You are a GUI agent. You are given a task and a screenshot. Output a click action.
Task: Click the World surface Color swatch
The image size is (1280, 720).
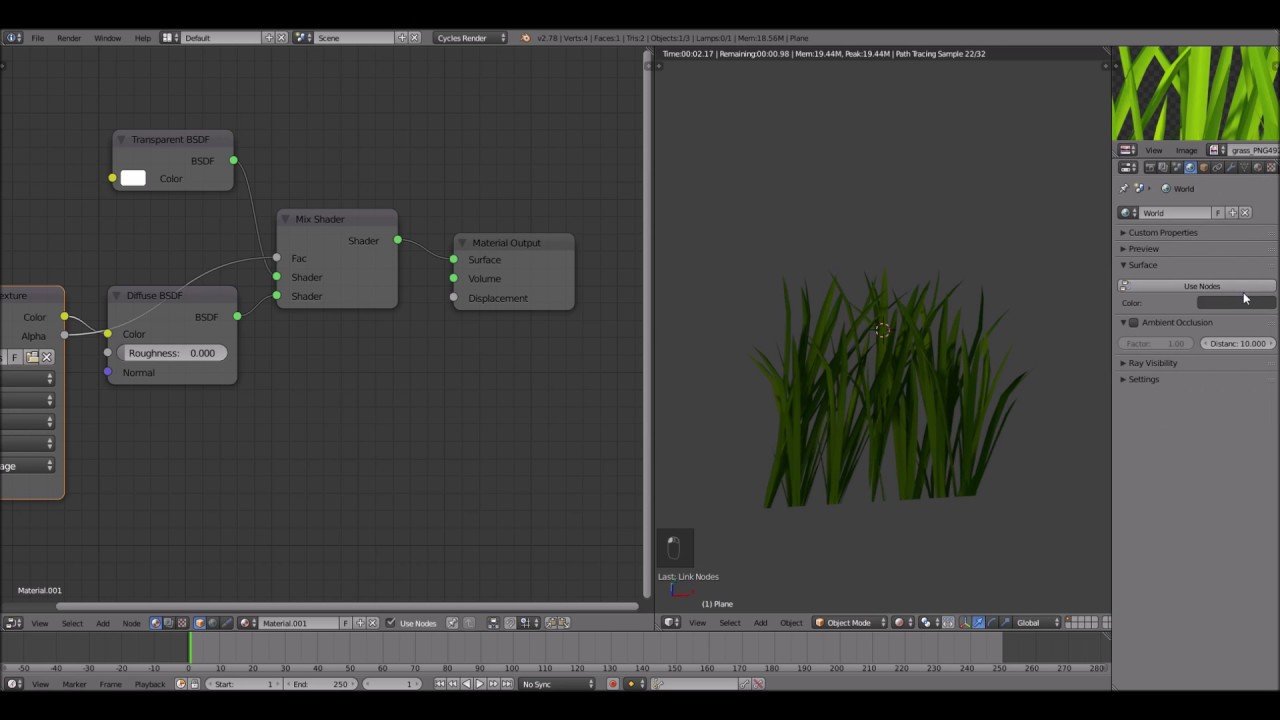(x=1236, y=303)
